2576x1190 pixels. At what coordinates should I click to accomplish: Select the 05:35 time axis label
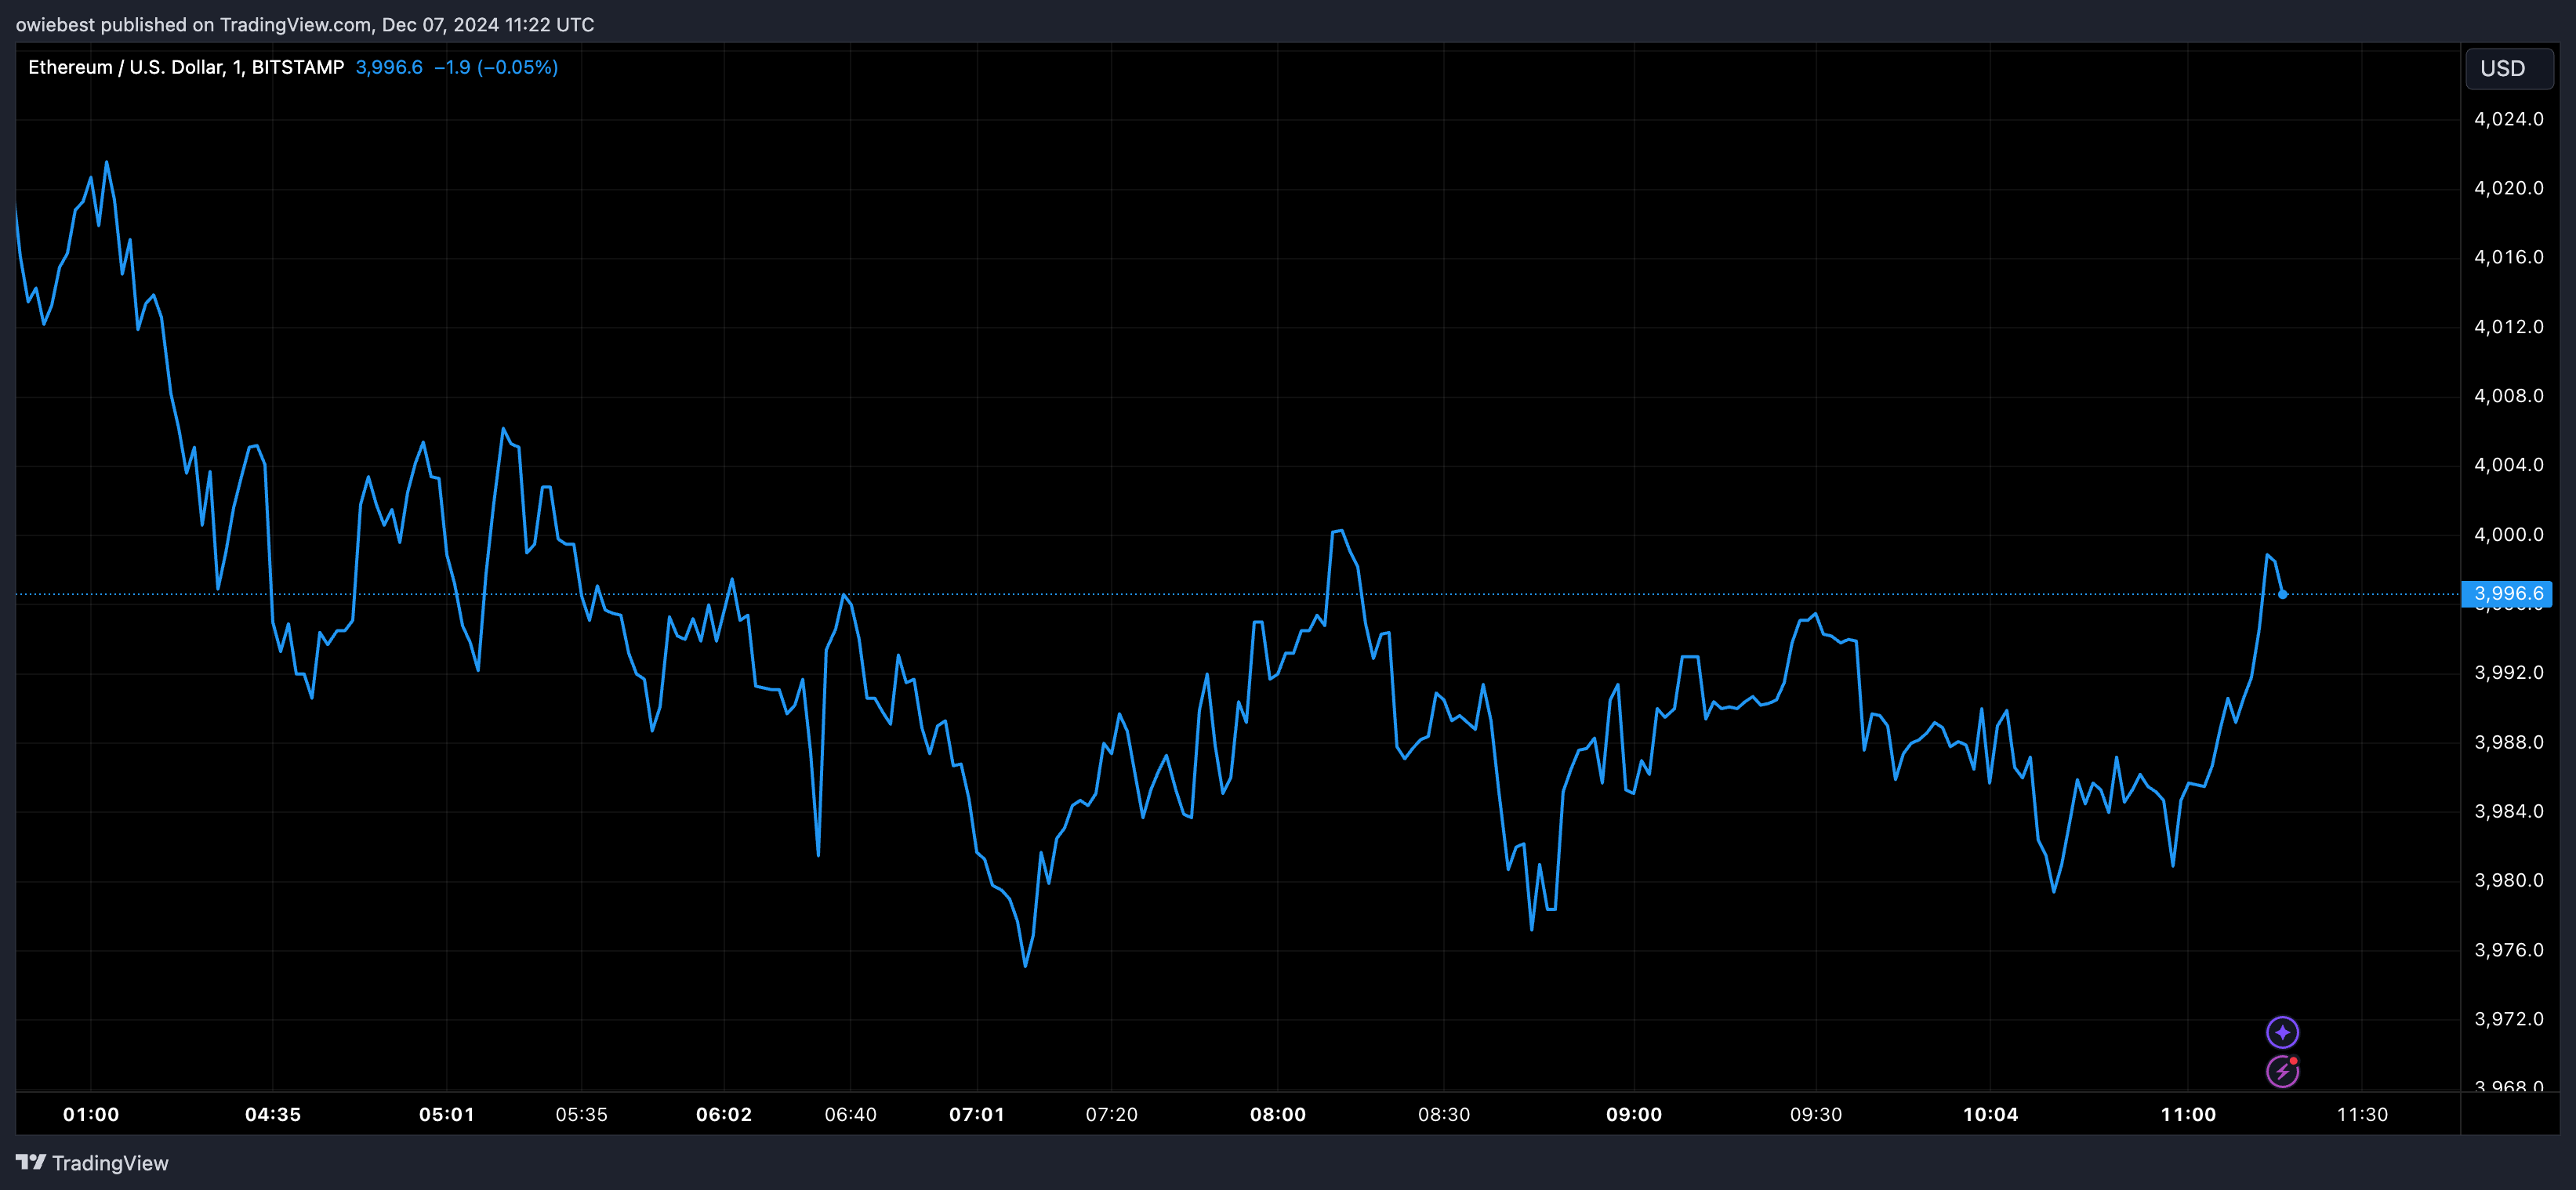pyautogui.click(x=582, y=1114)
